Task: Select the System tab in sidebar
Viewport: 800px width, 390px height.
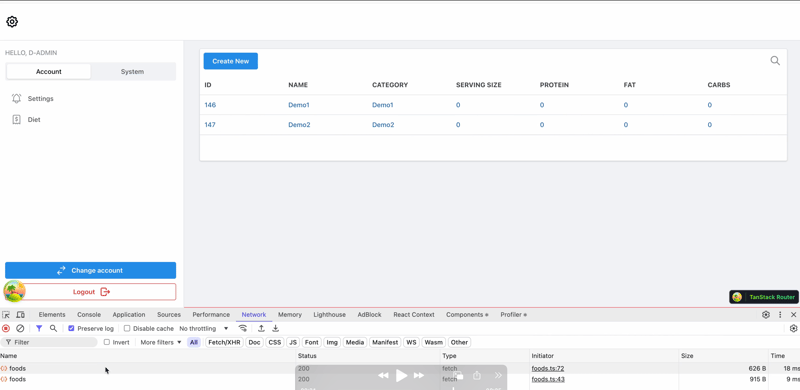Action: coord(133,71)
